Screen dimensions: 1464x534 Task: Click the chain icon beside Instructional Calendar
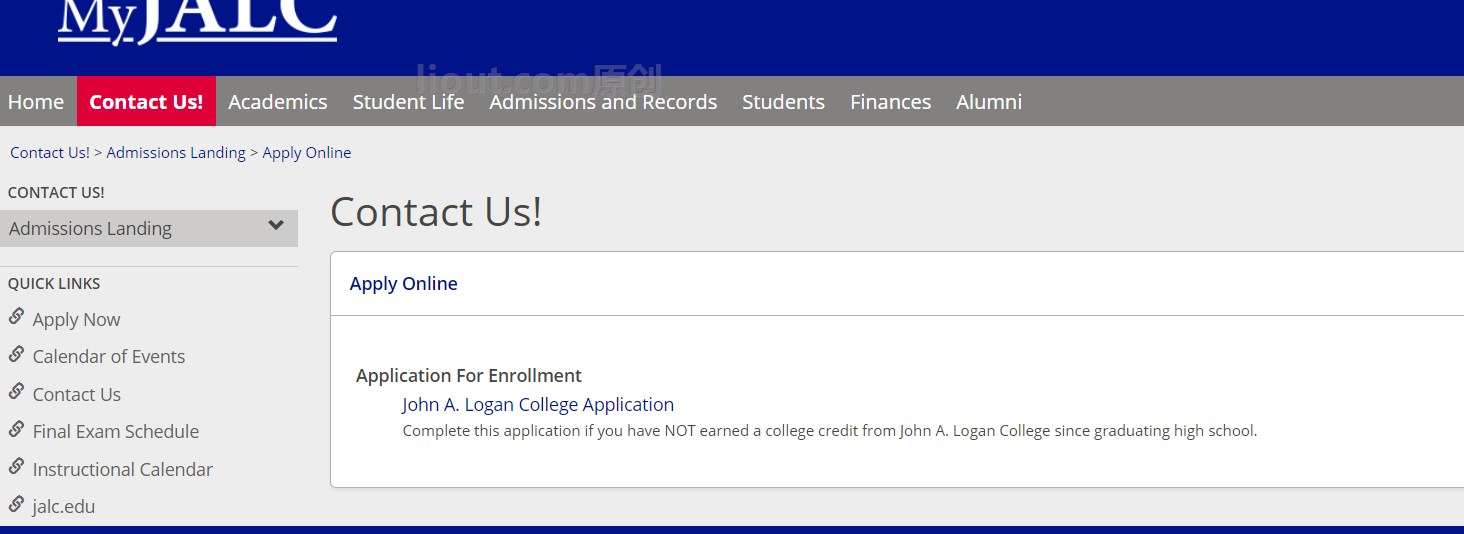(x=16, y=467)
